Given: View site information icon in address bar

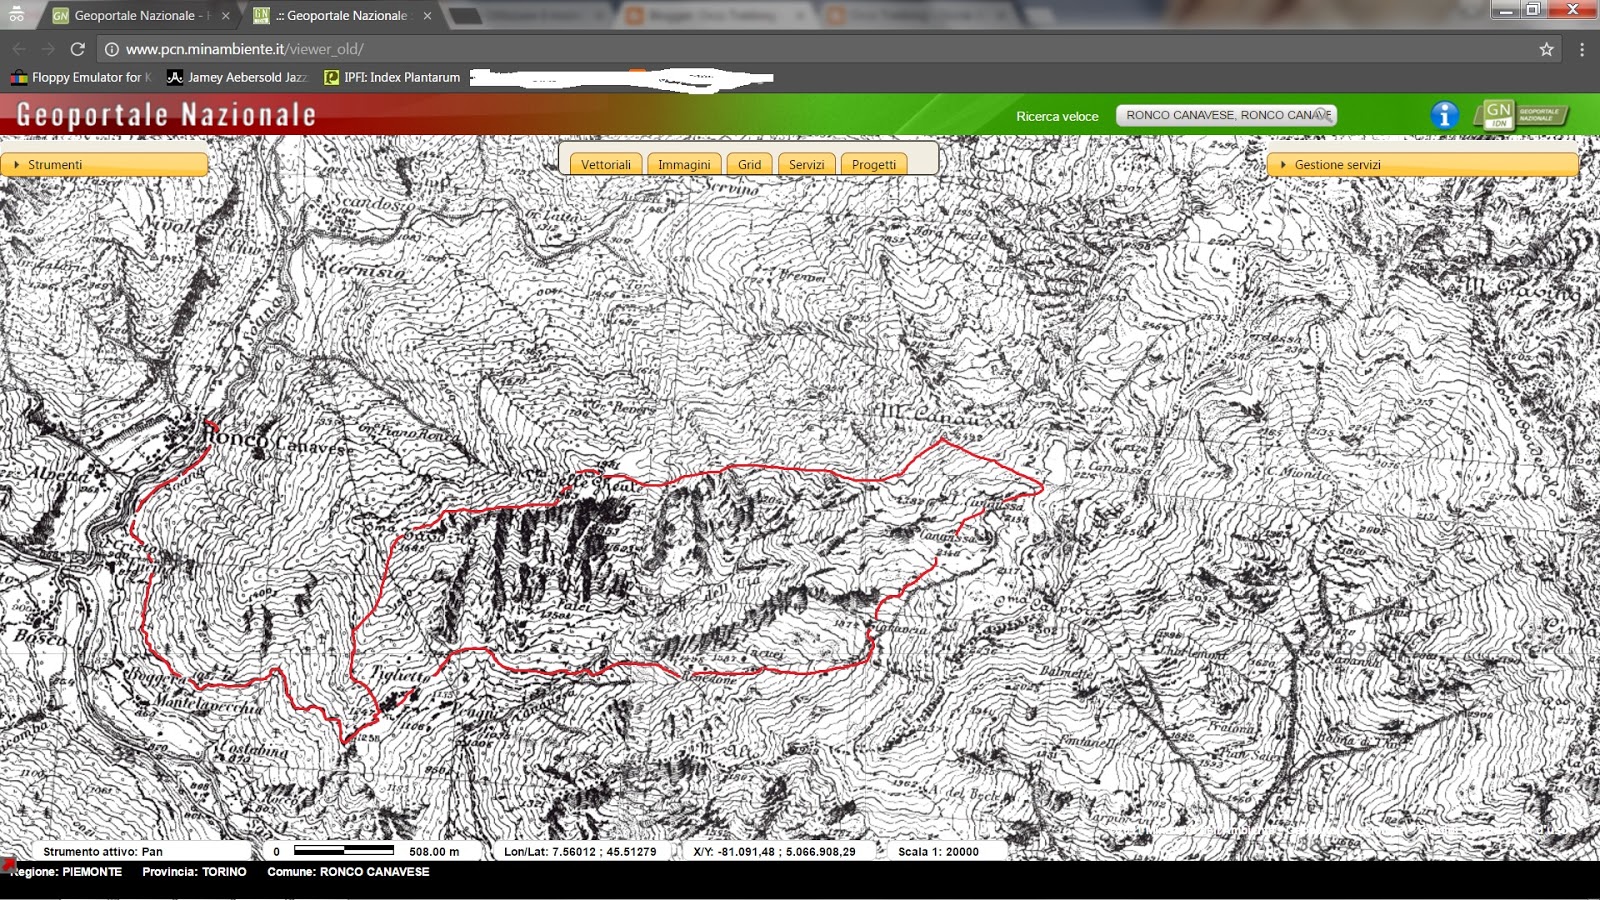Looking at the screenshot, I should pyautogui.click(x=112, y=49).
